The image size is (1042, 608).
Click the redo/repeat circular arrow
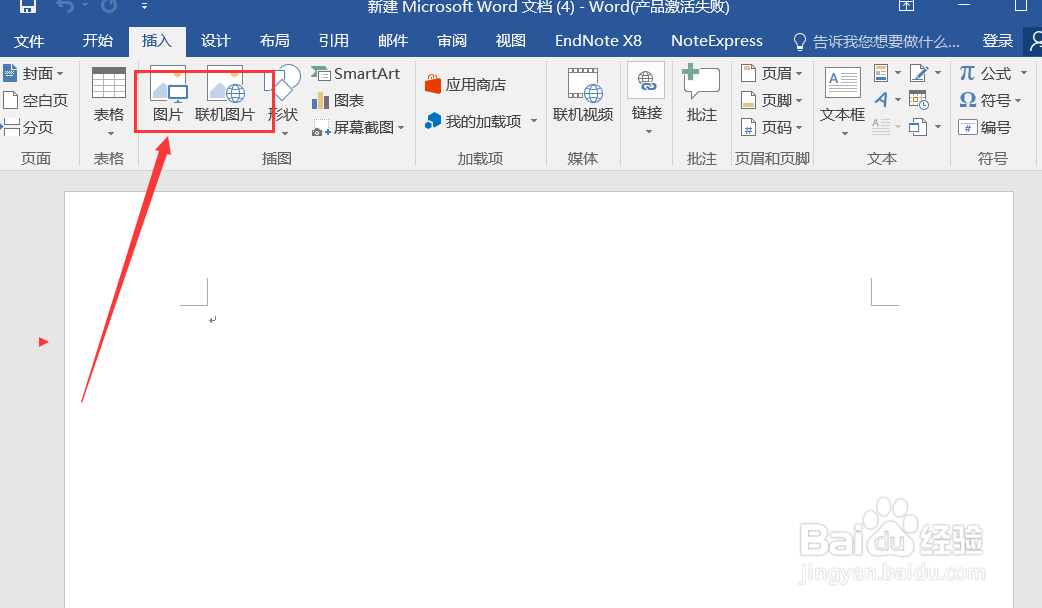pyautogui.click(x=109, y=7)
